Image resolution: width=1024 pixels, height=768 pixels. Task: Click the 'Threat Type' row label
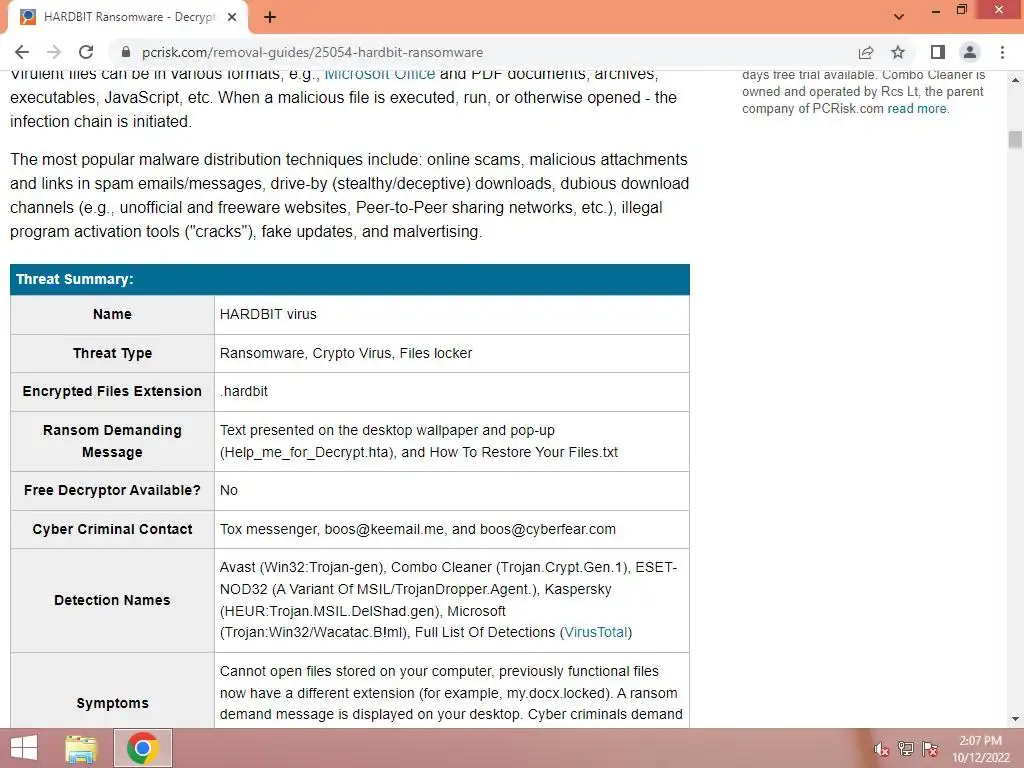(x=112, y=353)
